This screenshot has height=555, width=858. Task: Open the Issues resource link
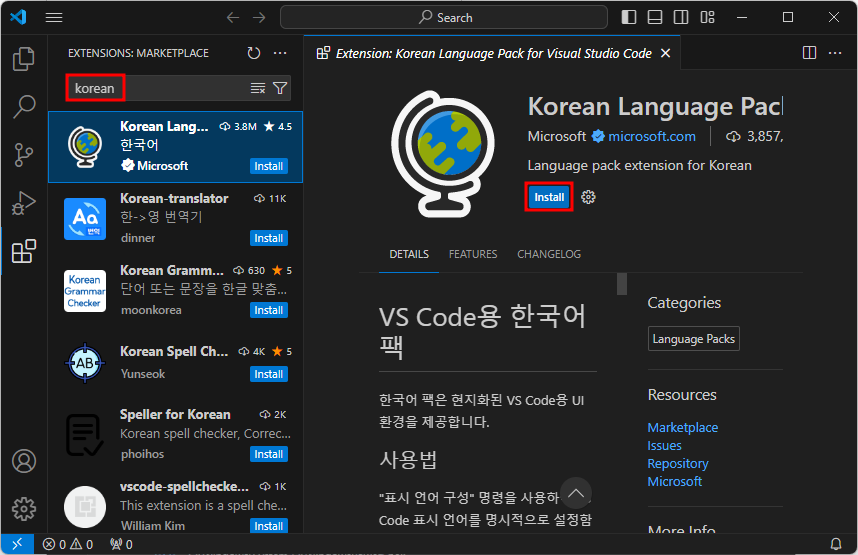coord(664,446)
